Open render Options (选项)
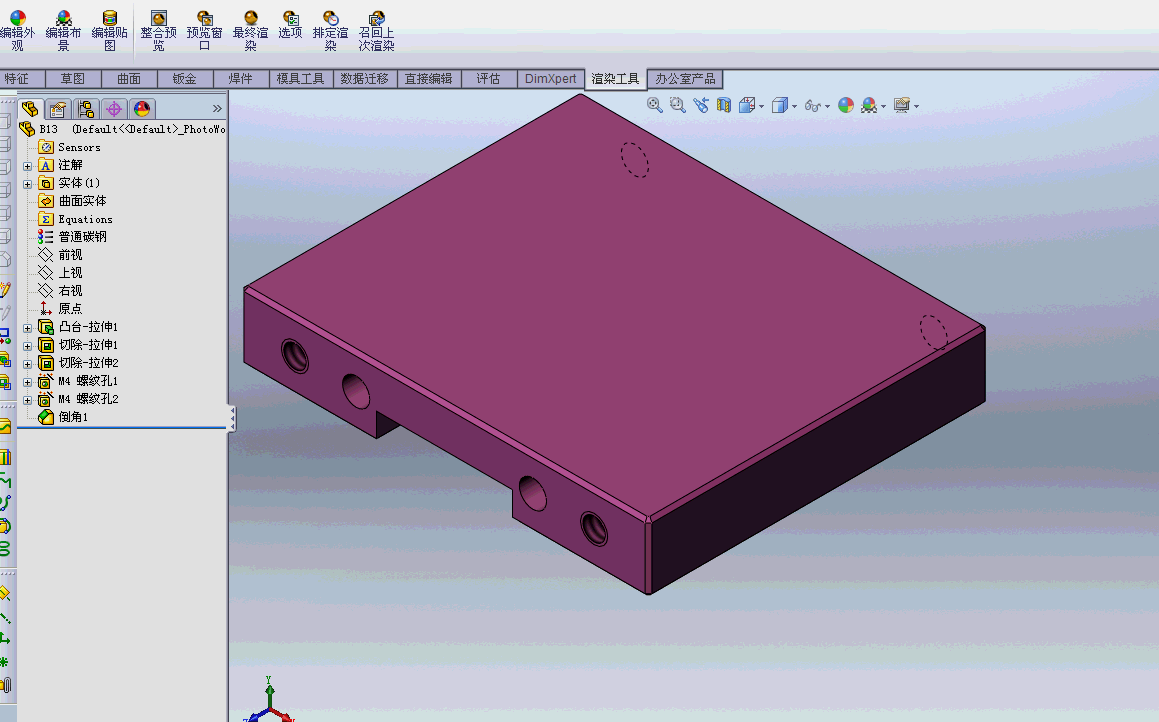The height and width of the screenshot is (722, 1159). point(290,24)
